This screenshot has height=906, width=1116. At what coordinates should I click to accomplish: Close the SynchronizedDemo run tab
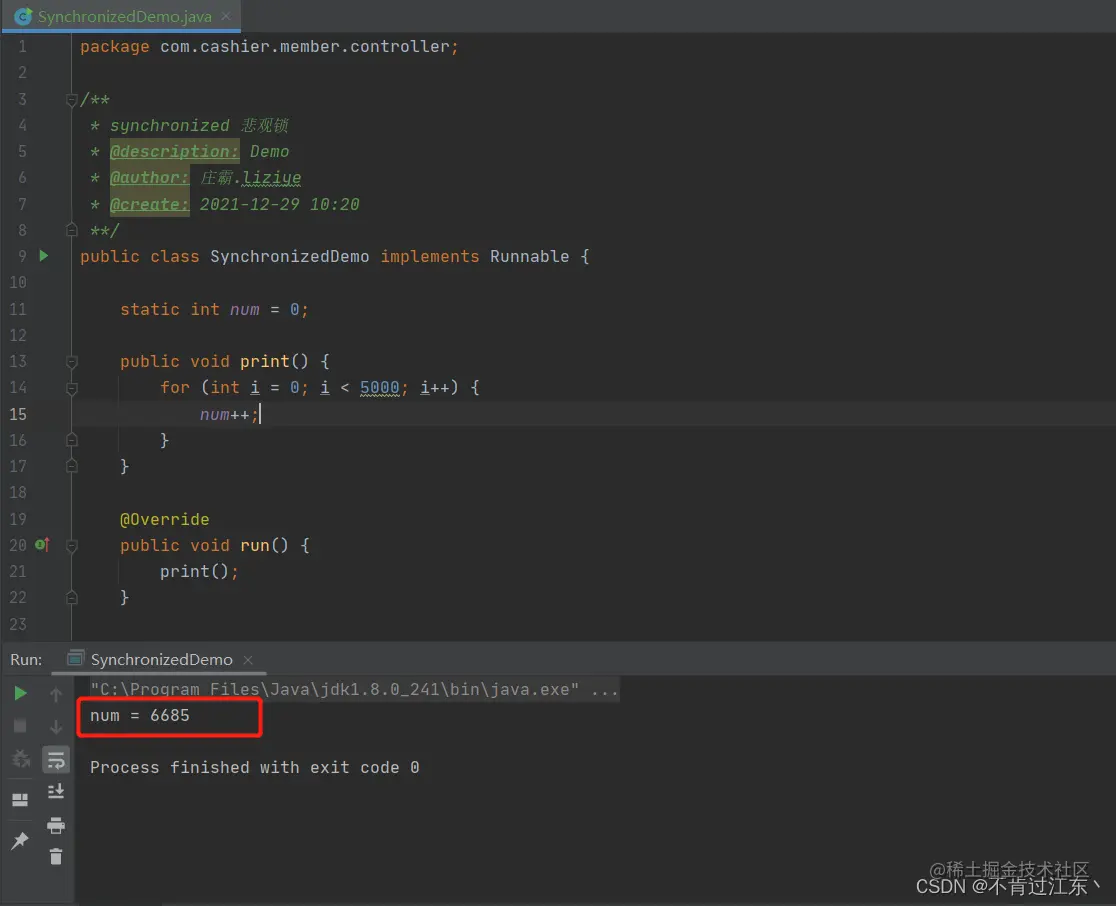[x=248, y=660]
